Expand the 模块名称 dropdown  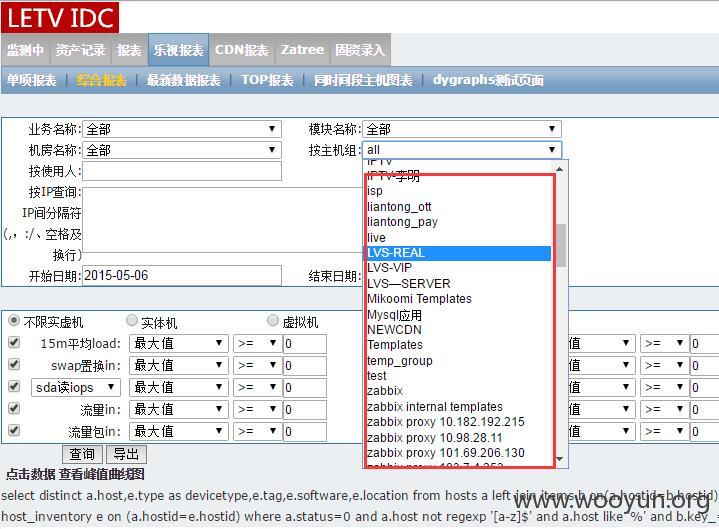pos(462,129)
